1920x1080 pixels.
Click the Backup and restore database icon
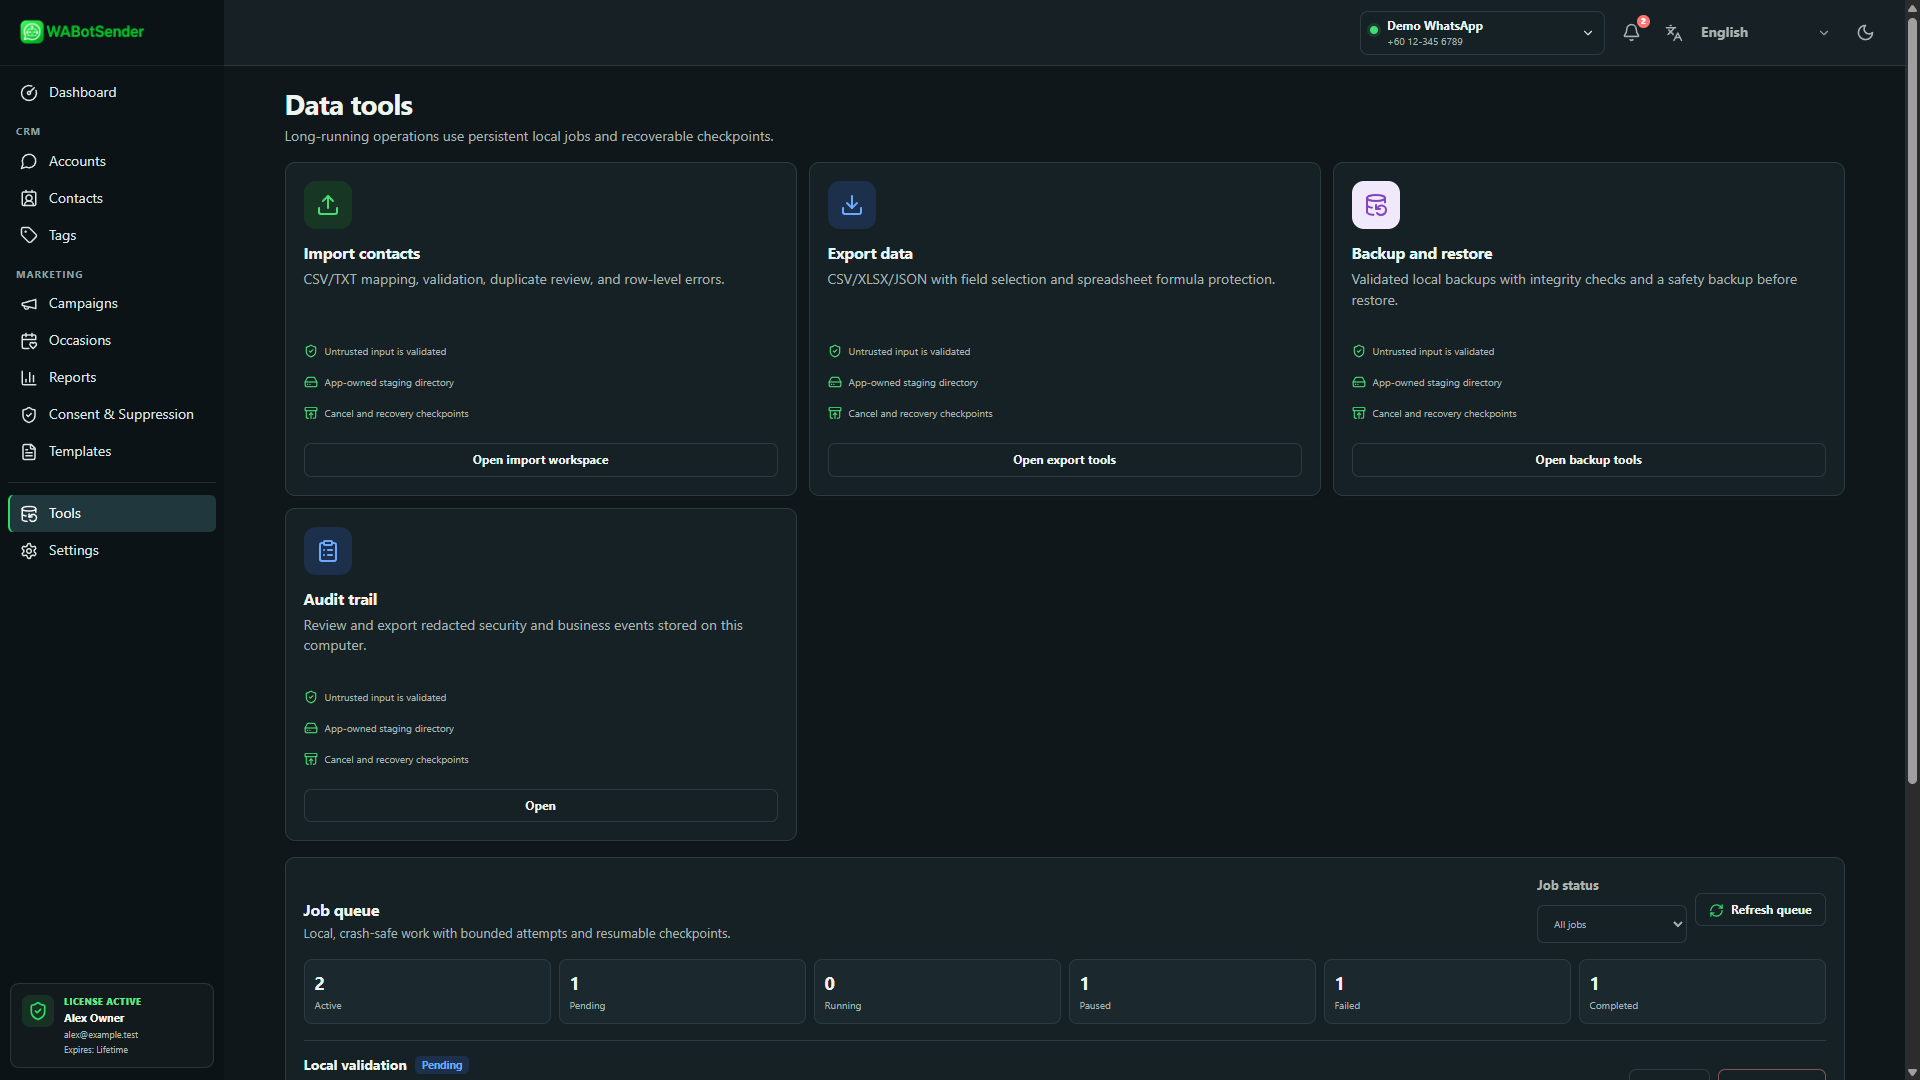click(x=1376, y=205)
